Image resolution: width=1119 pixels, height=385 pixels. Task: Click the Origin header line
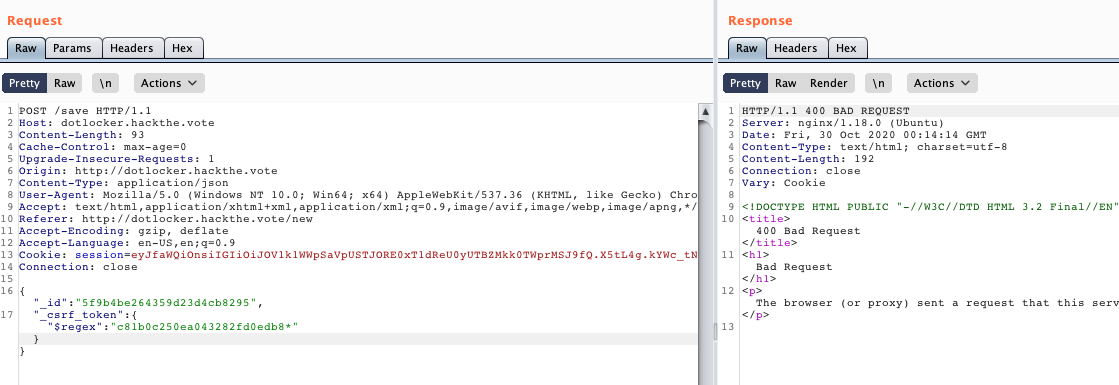148,171
